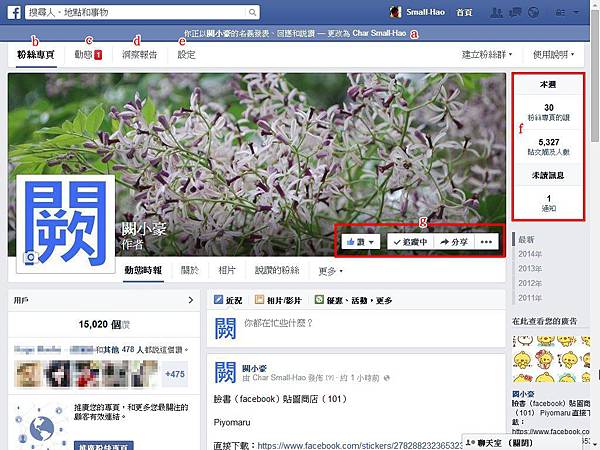Open the stickers URL link in post

coord(360,445)
